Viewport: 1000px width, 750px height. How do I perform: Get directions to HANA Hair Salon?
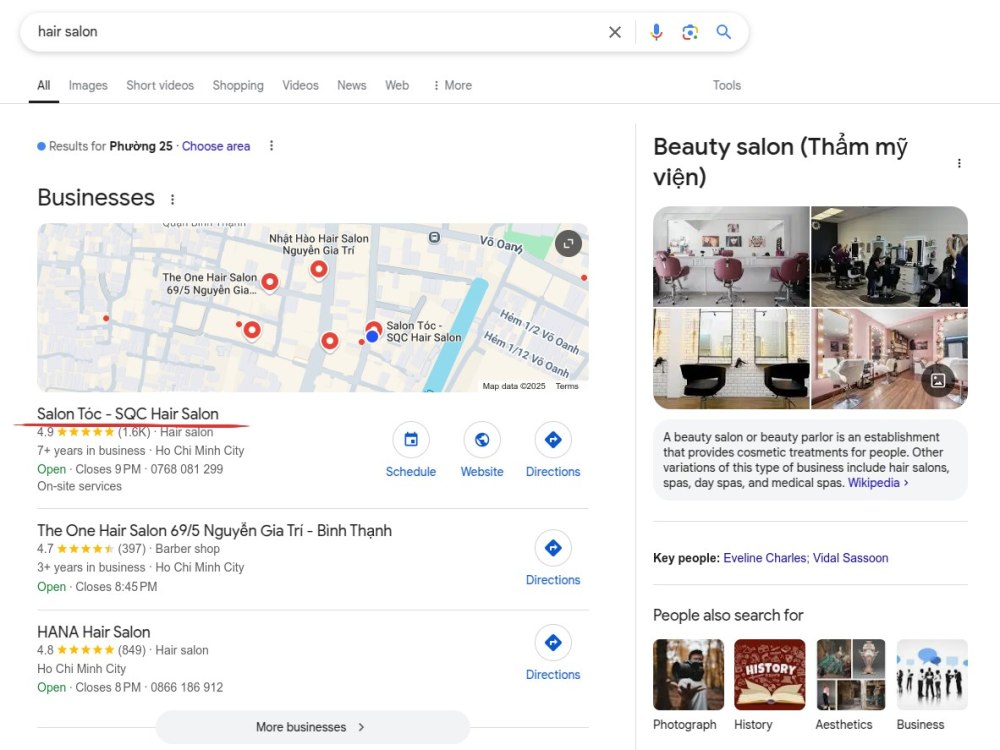(x=553, y=642)
